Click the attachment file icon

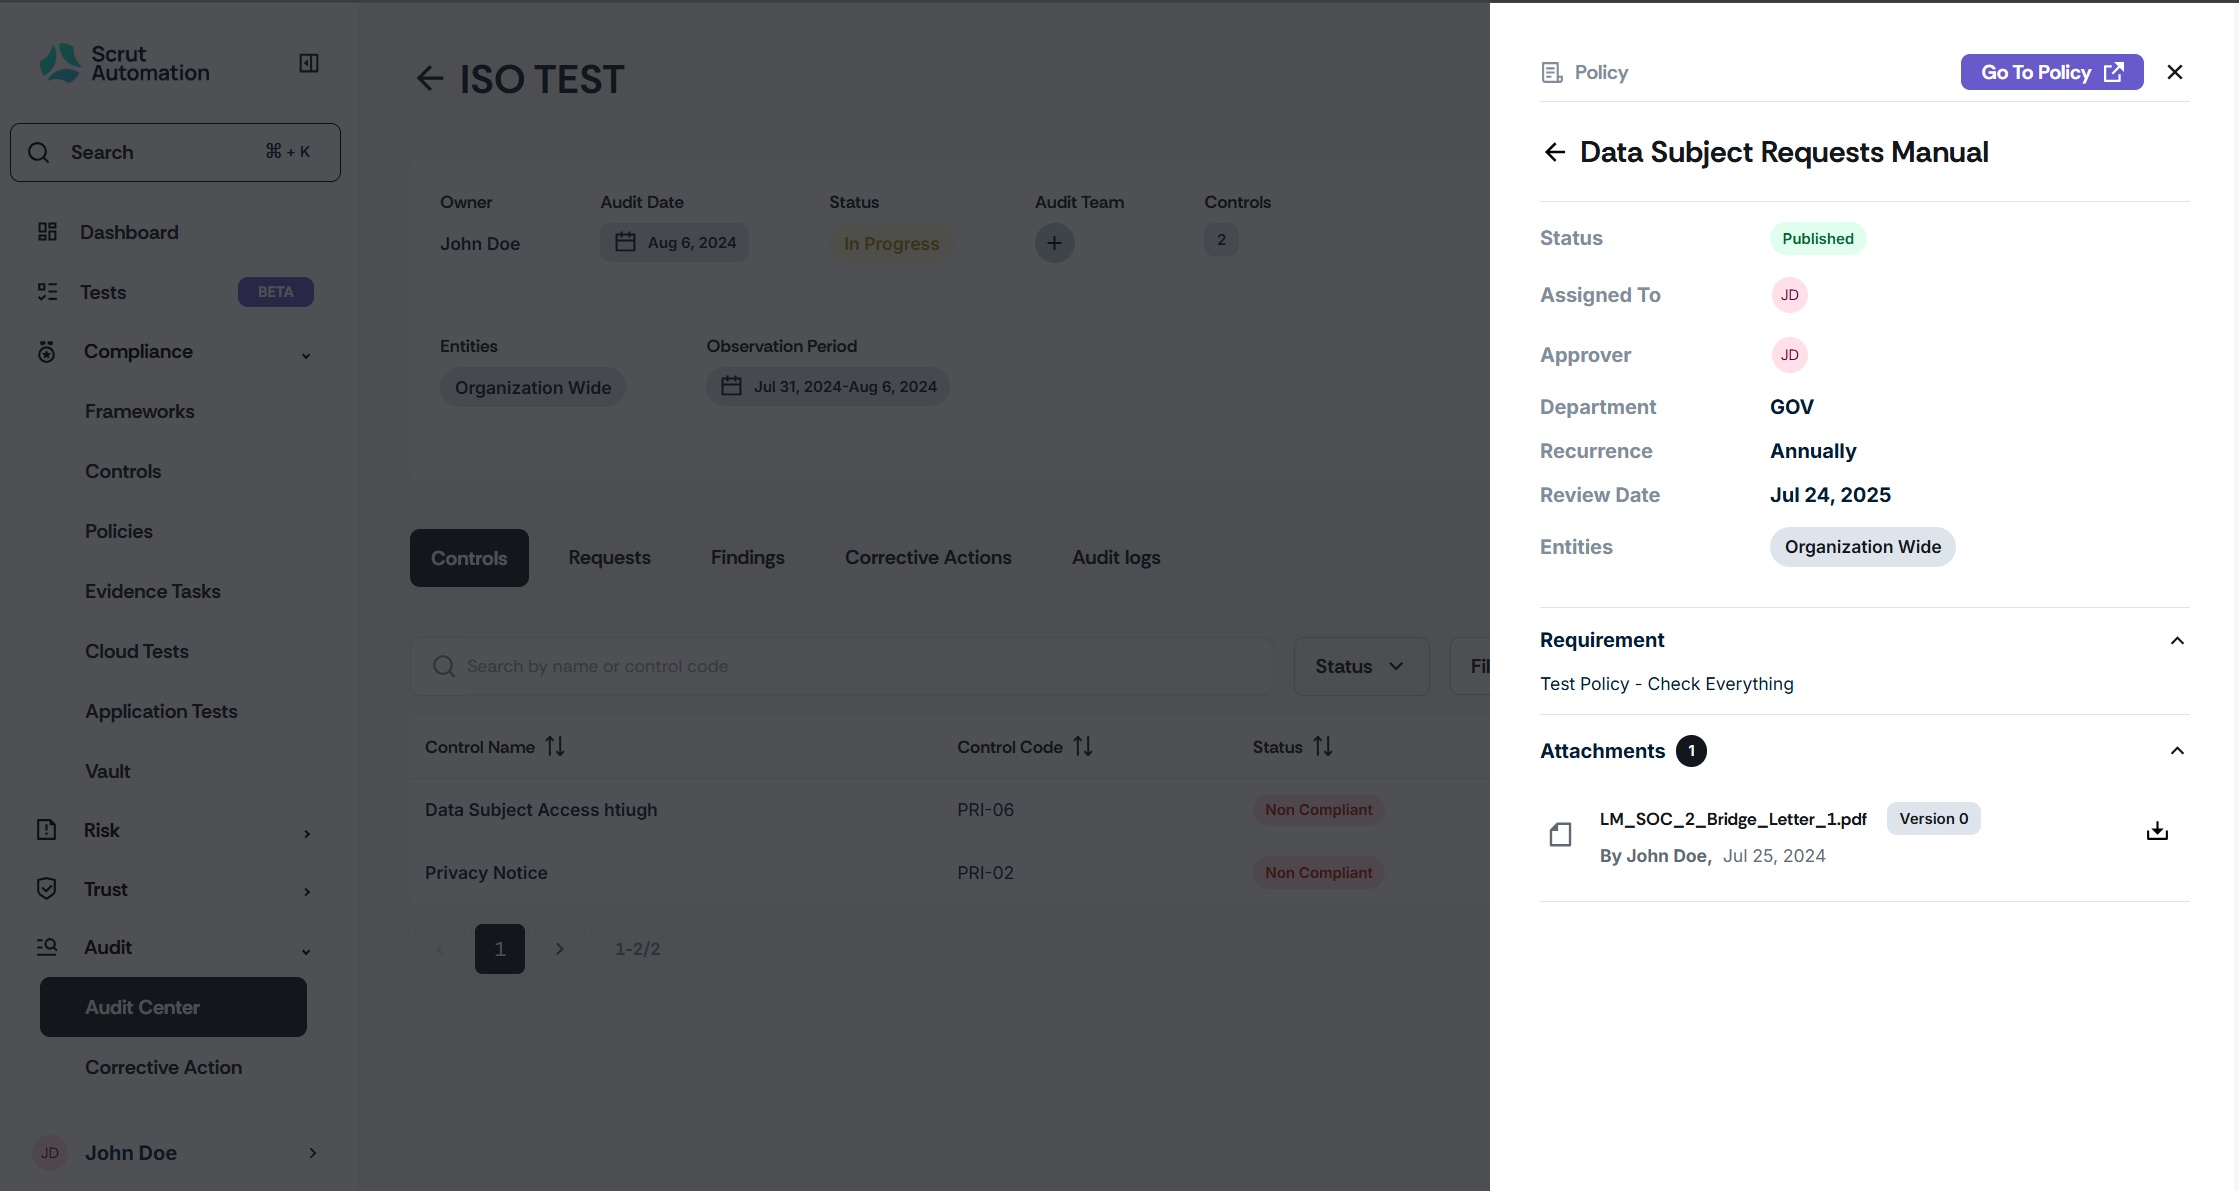tap(1560, 834)
